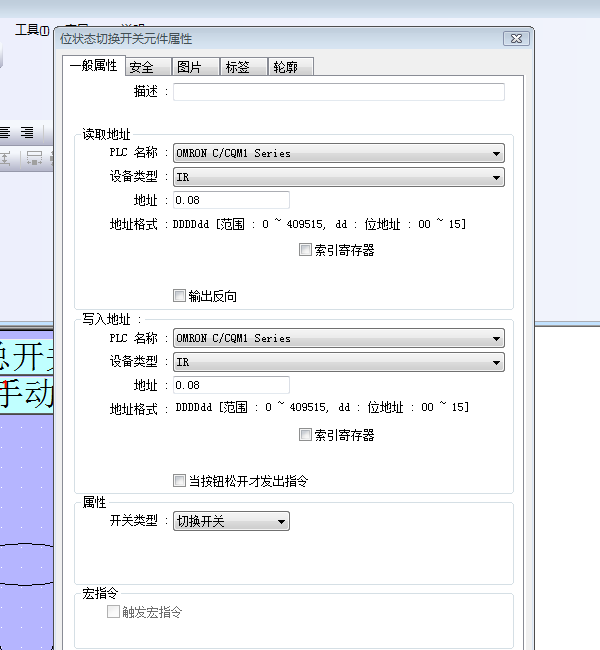Click the right-align text icon in the toolbar

(27, 132)
